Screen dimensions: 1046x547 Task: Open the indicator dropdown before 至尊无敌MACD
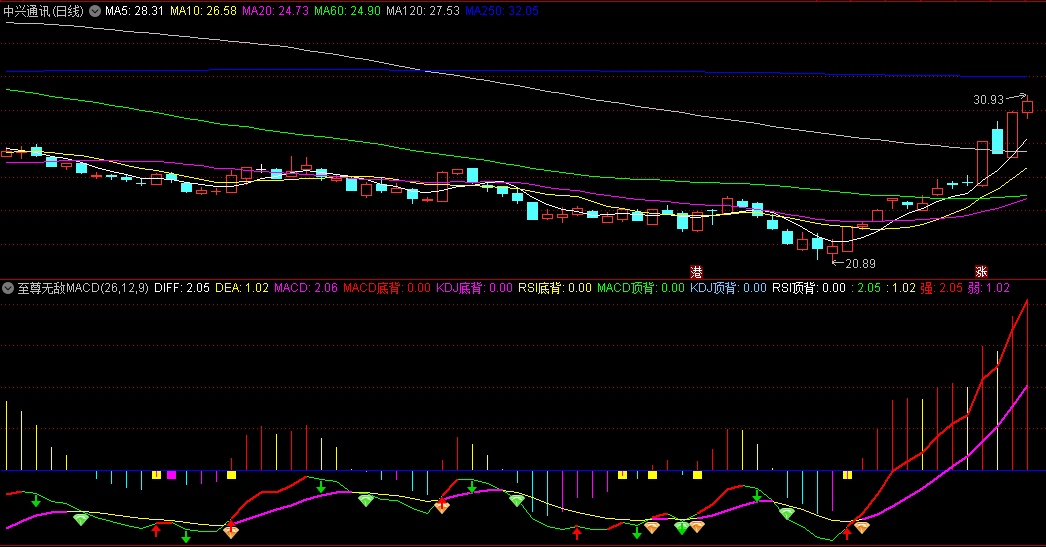[x=8, y=288]
